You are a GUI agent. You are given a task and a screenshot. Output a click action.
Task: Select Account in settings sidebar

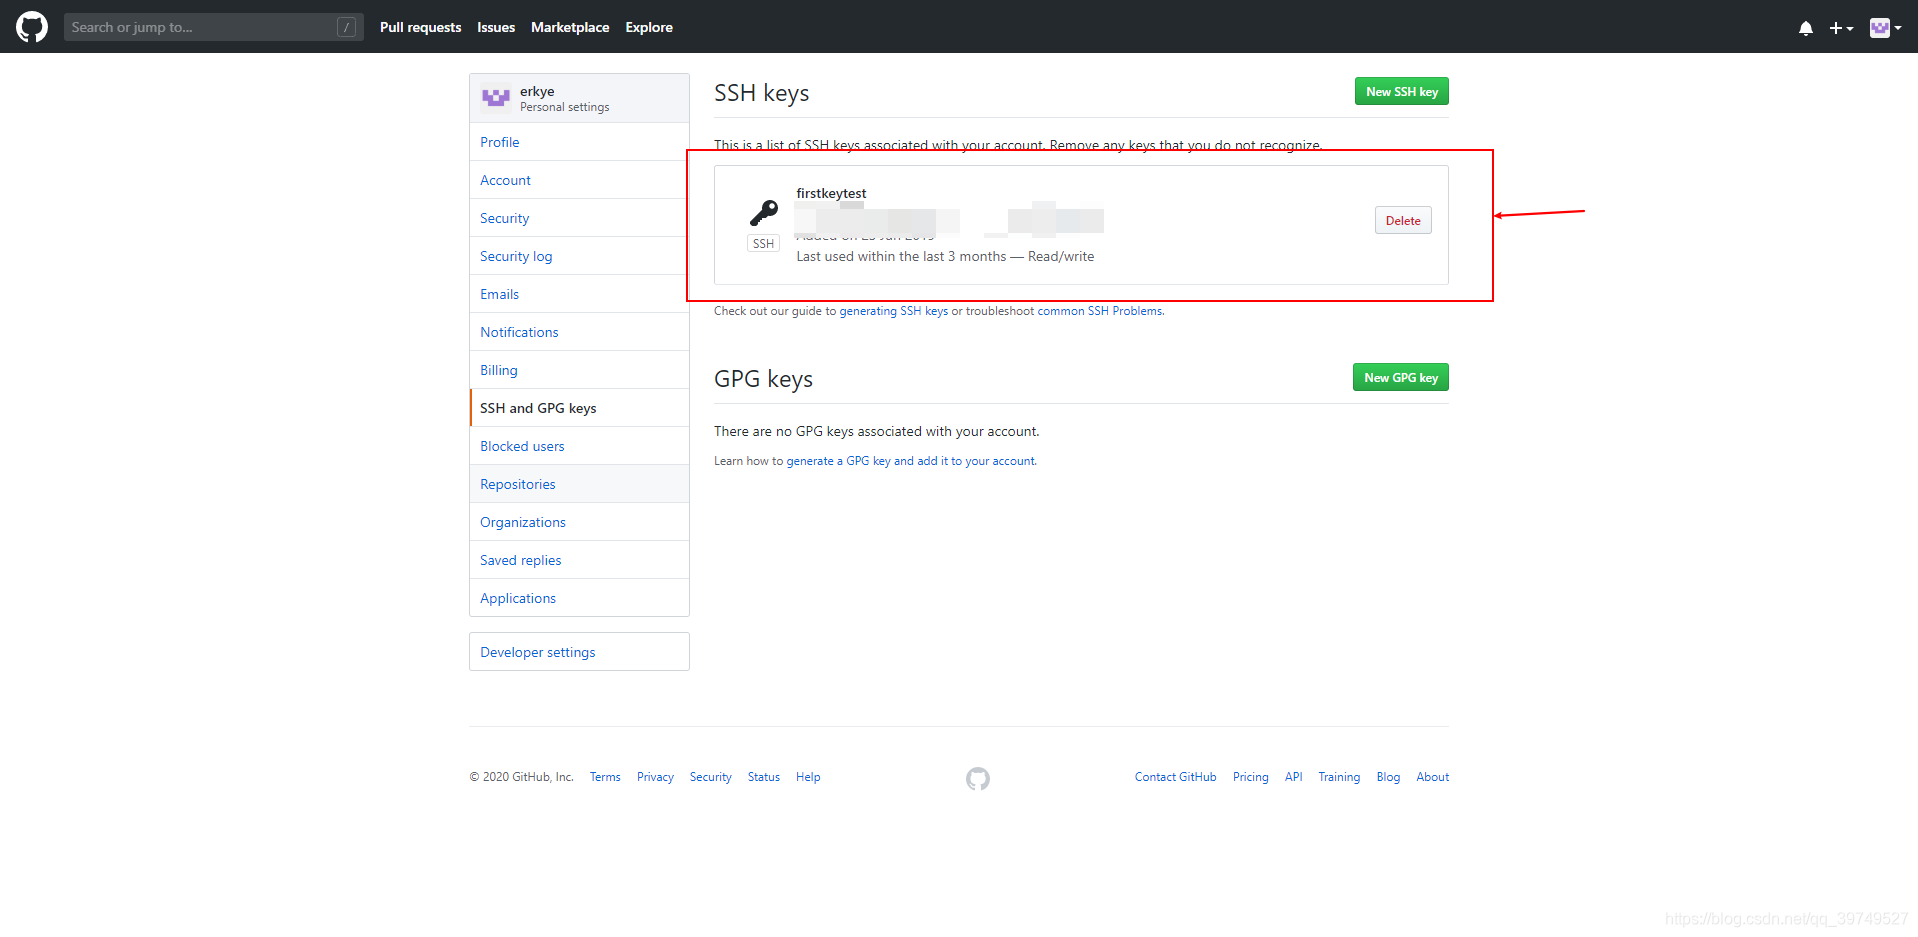[x=579, y=180]
